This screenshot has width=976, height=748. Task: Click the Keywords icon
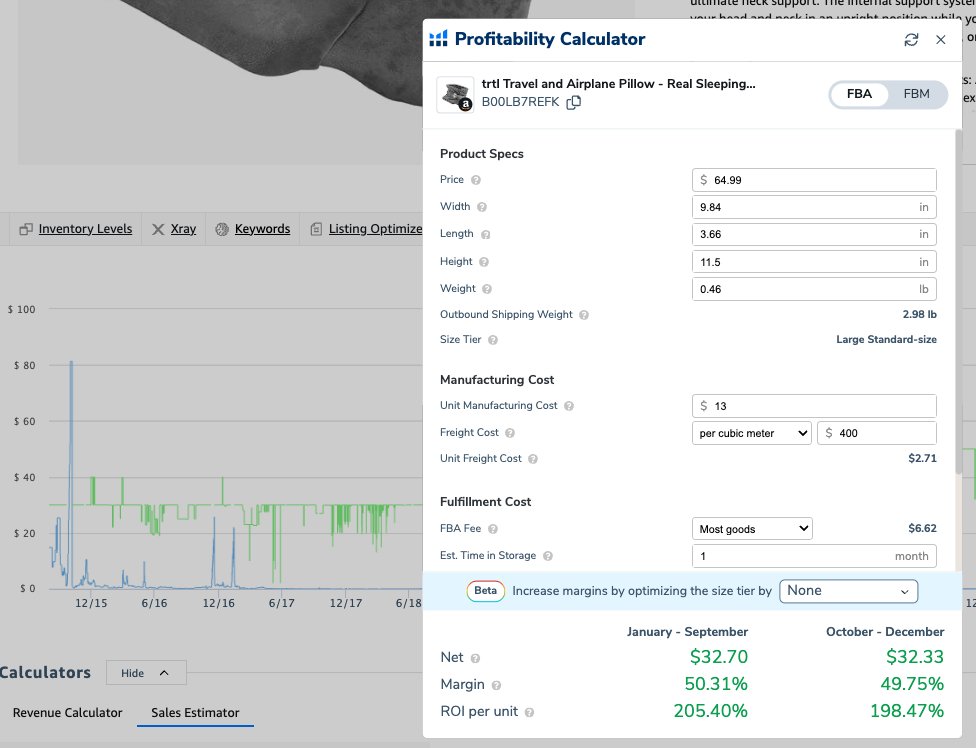pos(222,230)
